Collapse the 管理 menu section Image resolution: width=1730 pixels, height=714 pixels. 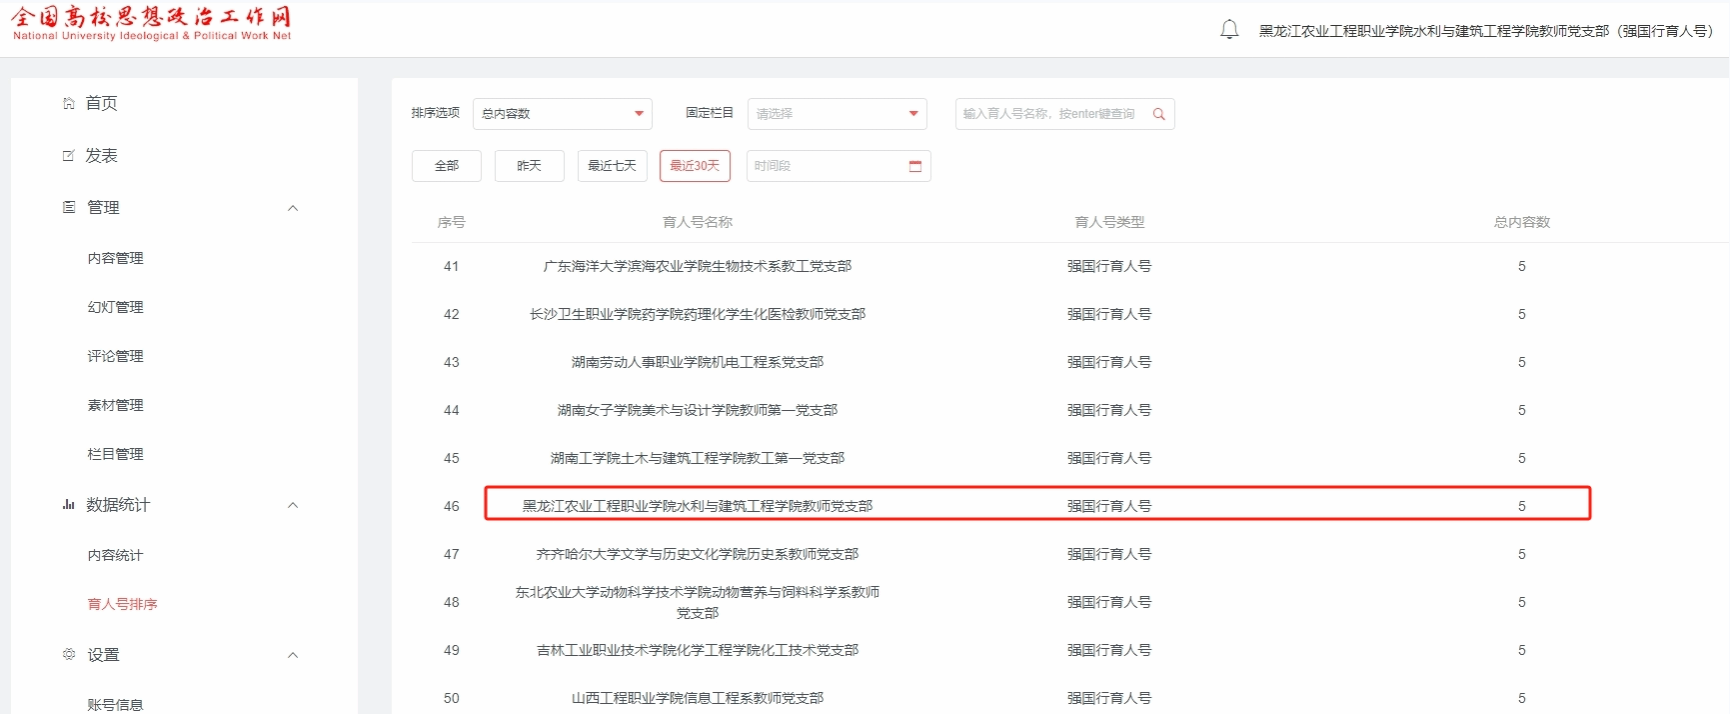[293, 208]
